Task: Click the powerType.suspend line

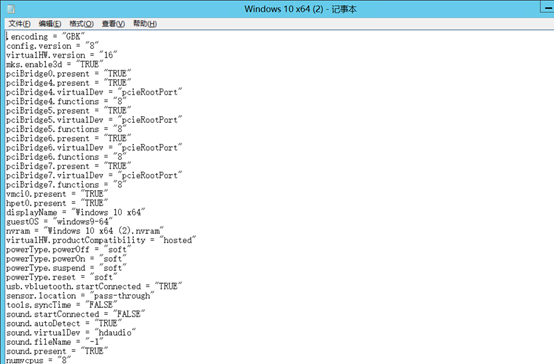Action: click(x=66, y=268)
